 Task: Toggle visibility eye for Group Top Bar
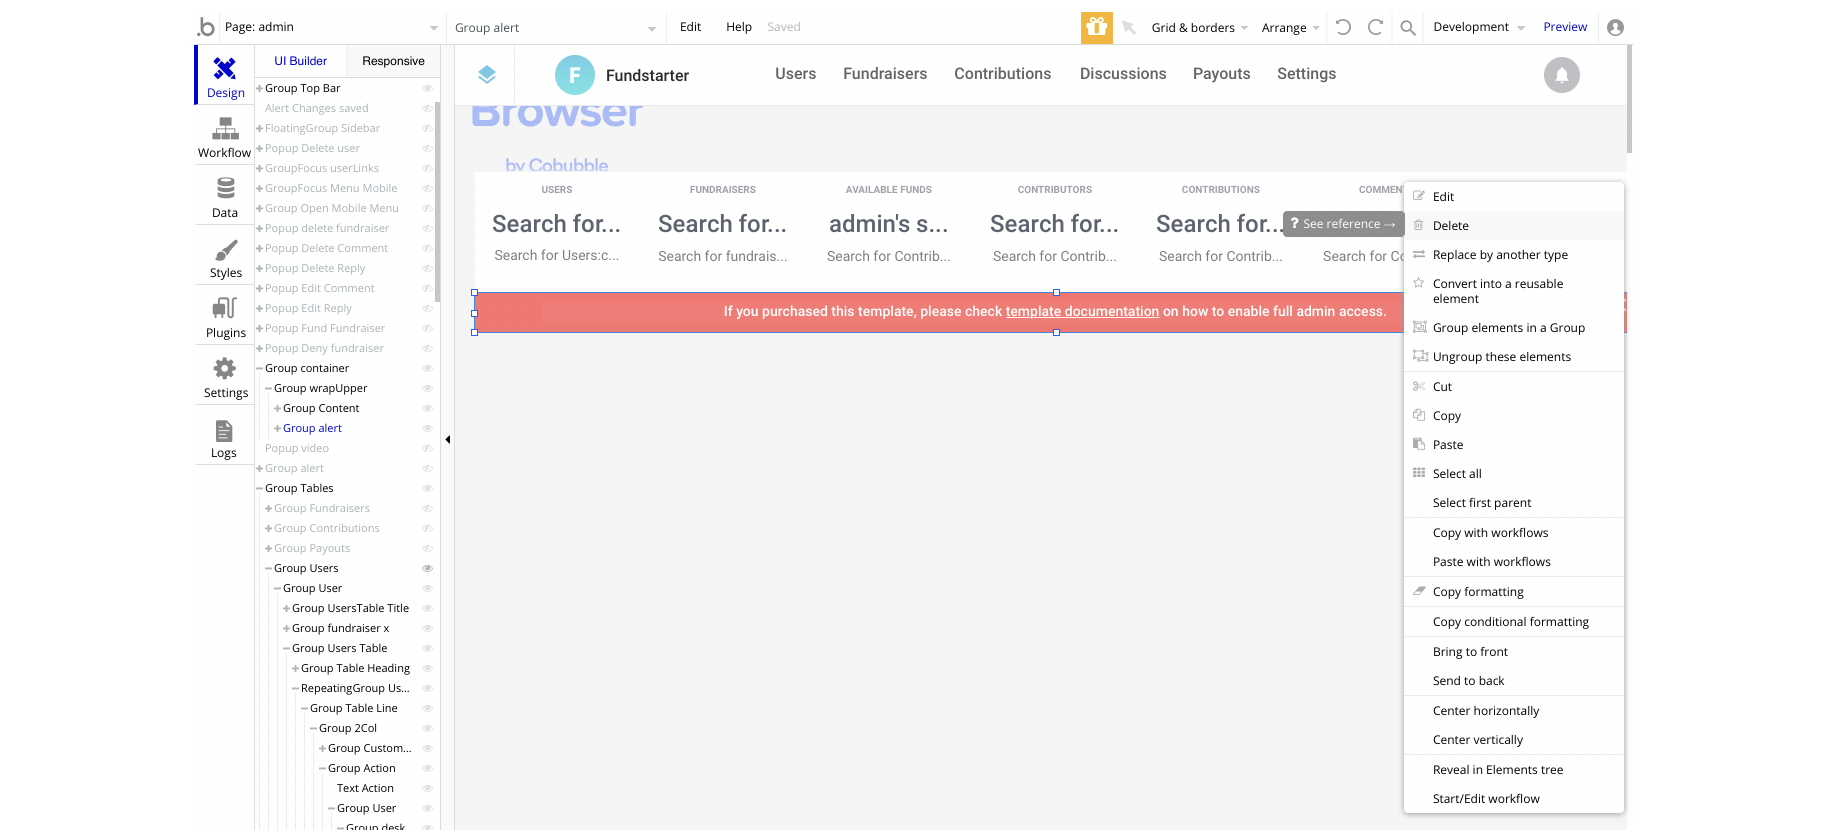click(427, 89)
